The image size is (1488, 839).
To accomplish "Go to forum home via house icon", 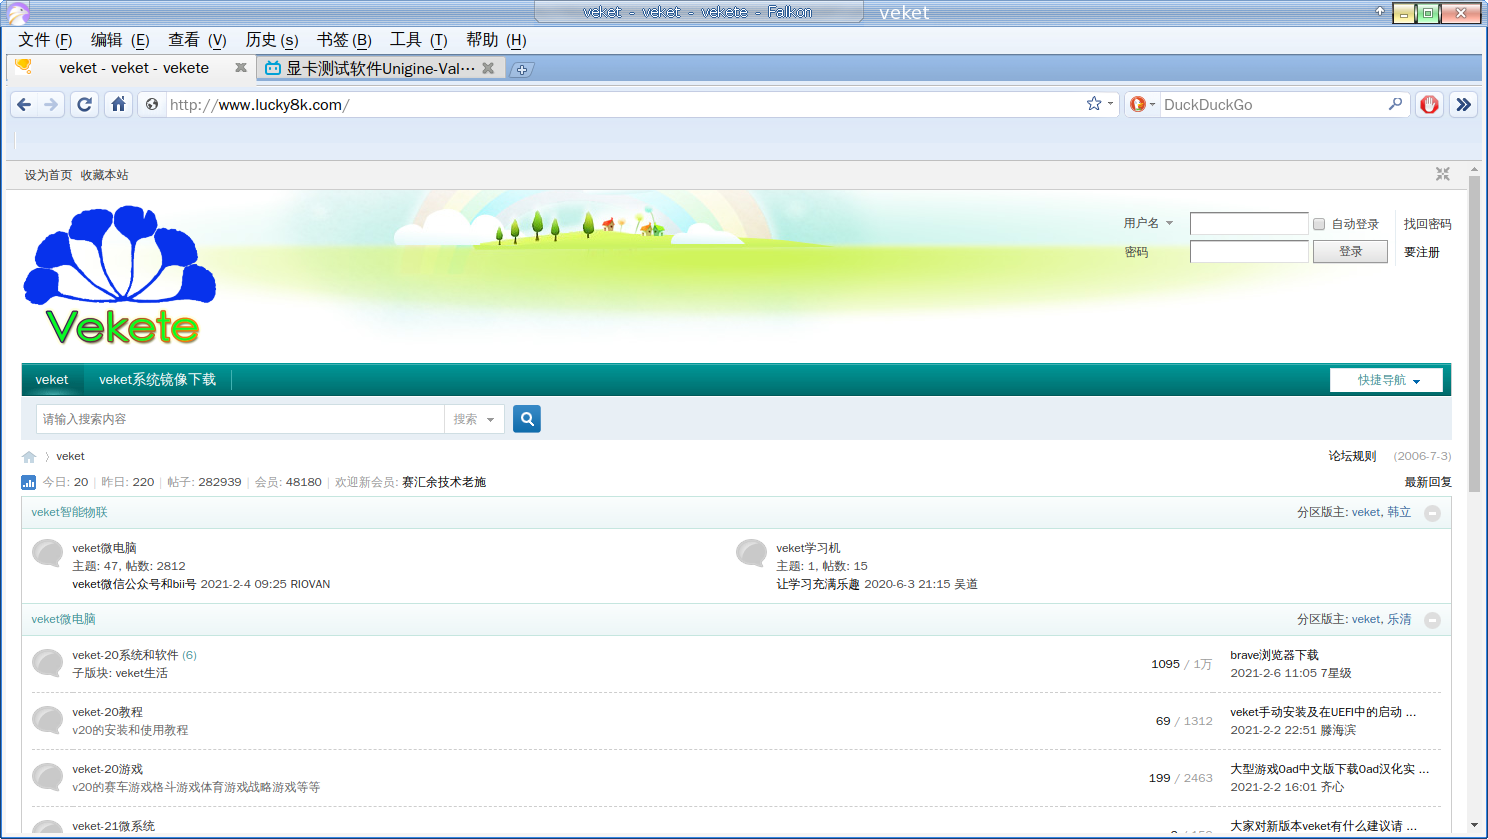I will pos(29,457).
